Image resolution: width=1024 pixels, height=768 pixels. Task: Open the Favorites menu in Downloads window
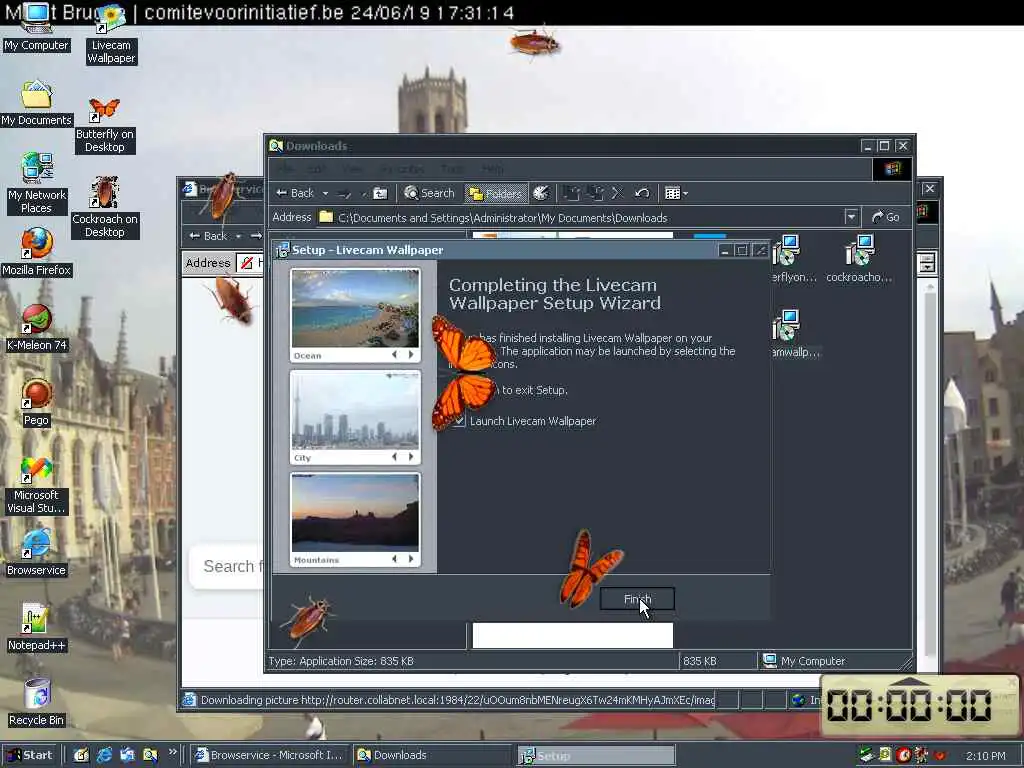pyautogui.click(x=402, y=169)
